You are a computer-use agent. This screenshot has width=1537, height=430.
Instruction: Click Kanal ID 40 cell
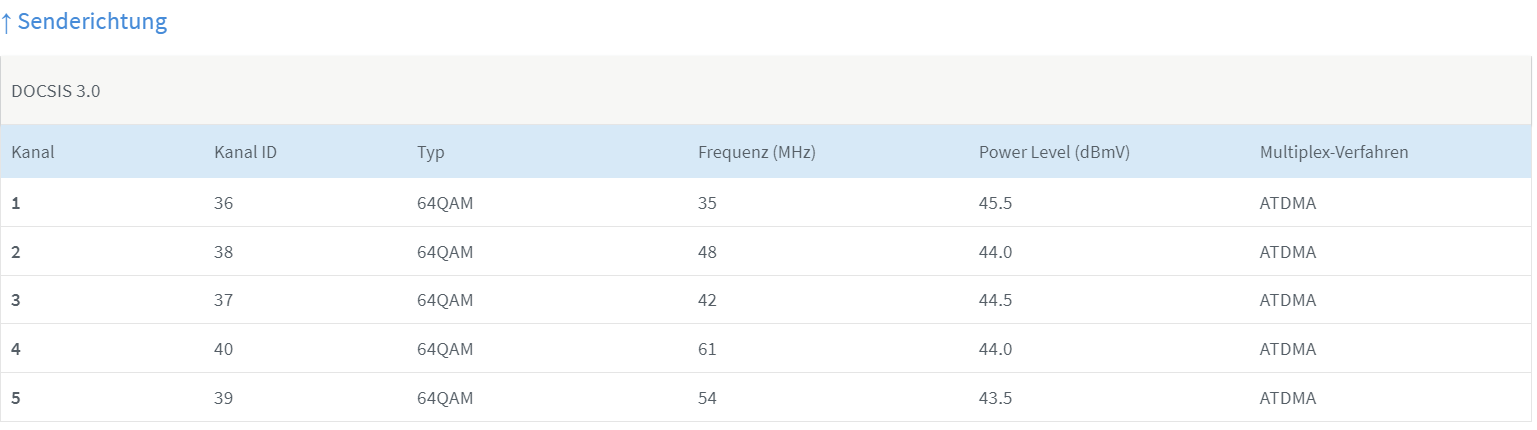[223, 350]
